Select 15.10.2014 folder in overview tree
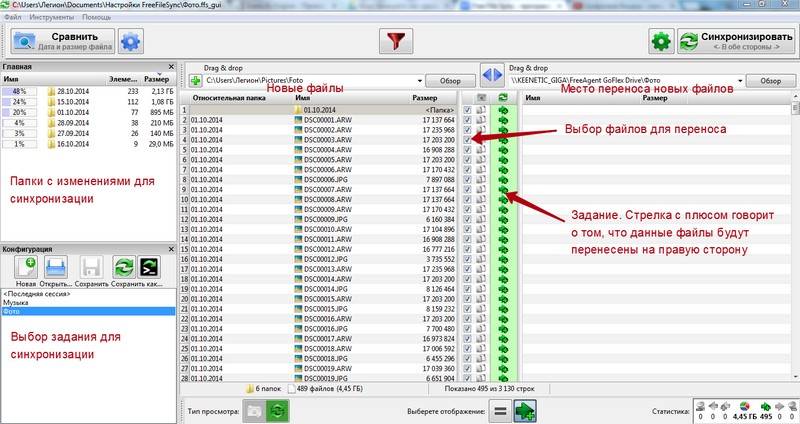800x424 pixels. (88, 102)
